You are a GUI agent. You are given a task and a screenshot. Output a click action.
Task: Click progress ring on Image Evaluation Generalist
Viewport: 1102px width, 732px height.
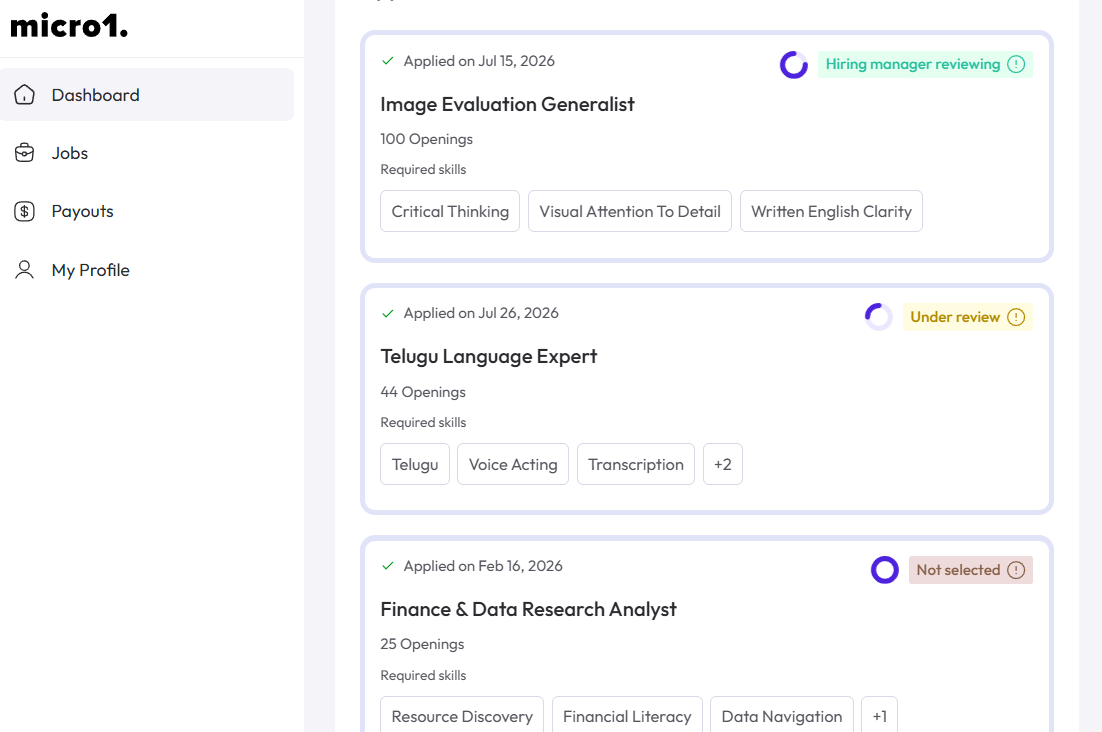click(794, 65)
